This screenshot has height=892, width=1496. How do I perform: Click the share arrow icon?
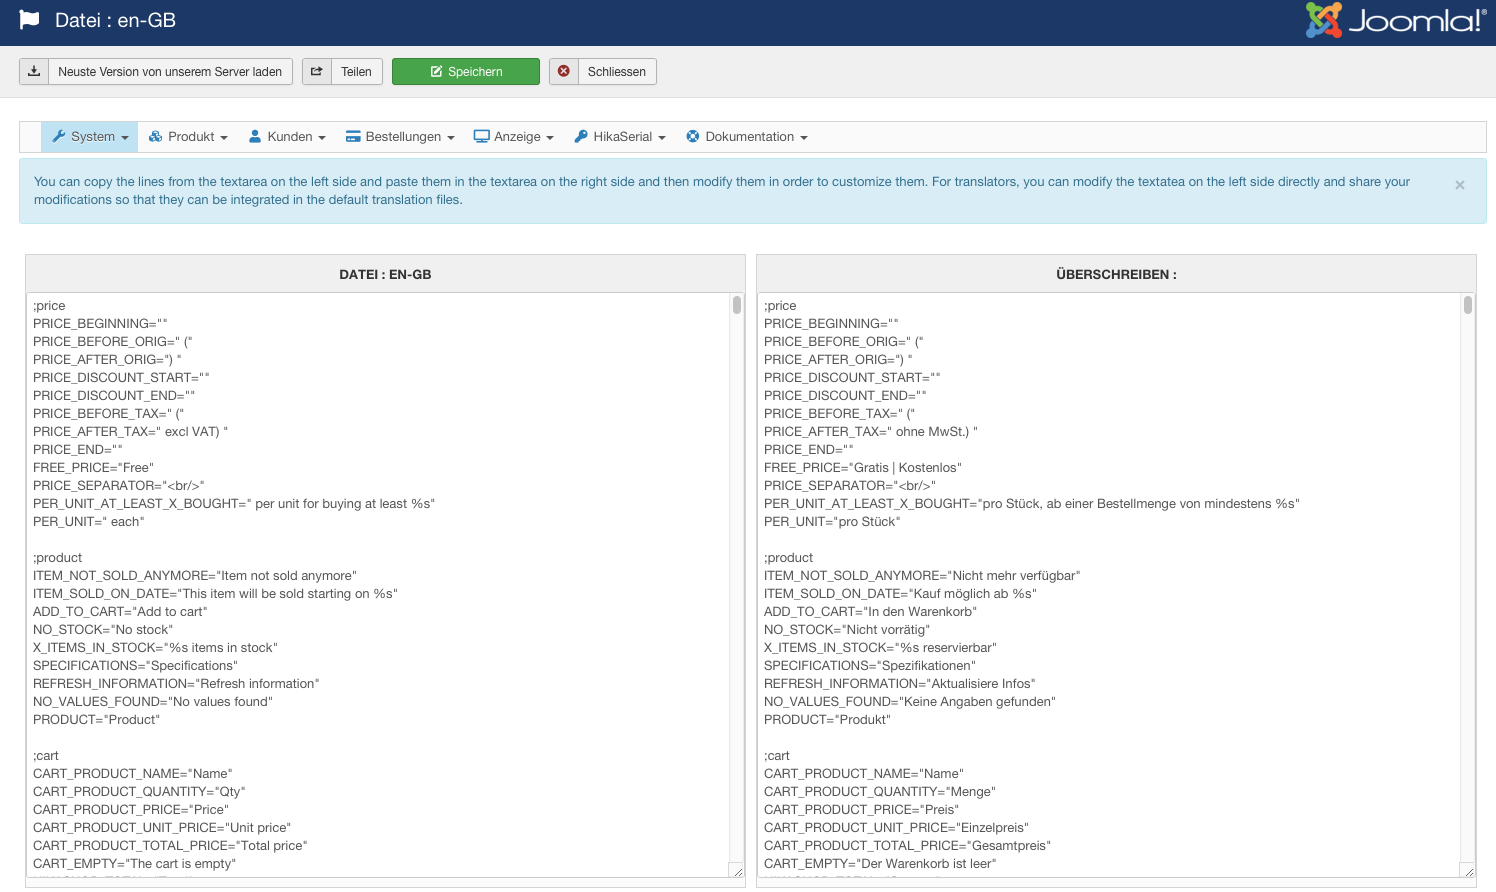317,72
